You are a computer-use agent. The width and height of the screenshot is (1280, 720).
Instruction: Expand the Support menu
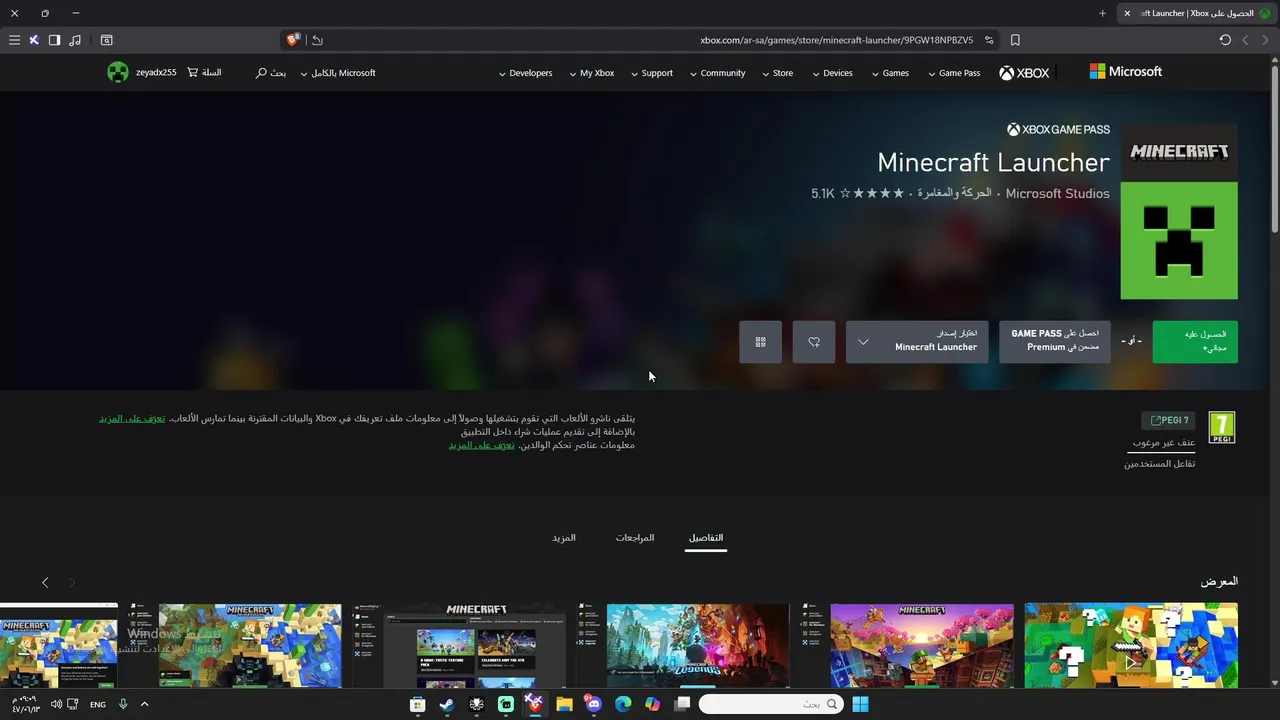[652, 73]
